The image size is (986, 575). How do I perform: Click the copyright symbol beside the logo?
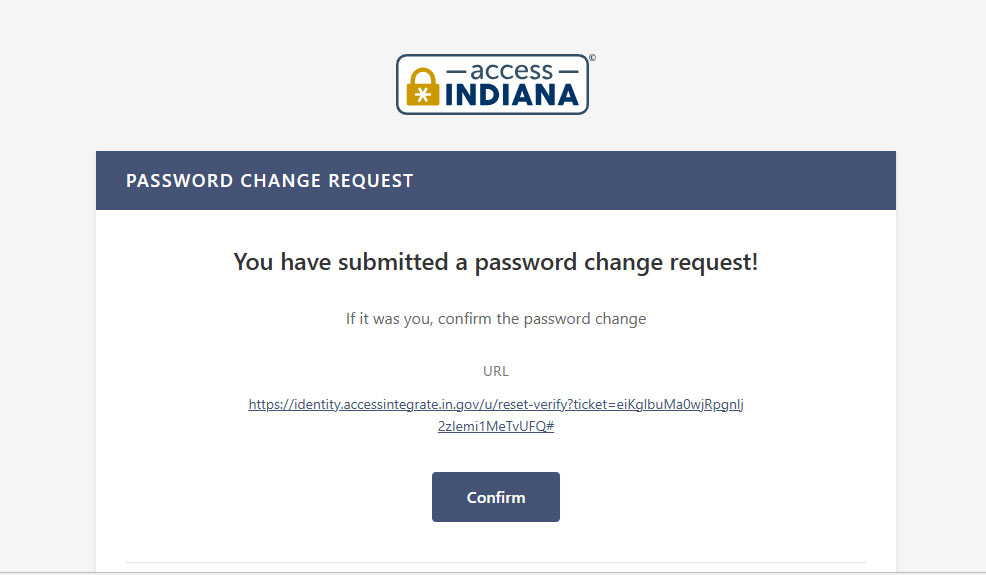pos(592,58)
